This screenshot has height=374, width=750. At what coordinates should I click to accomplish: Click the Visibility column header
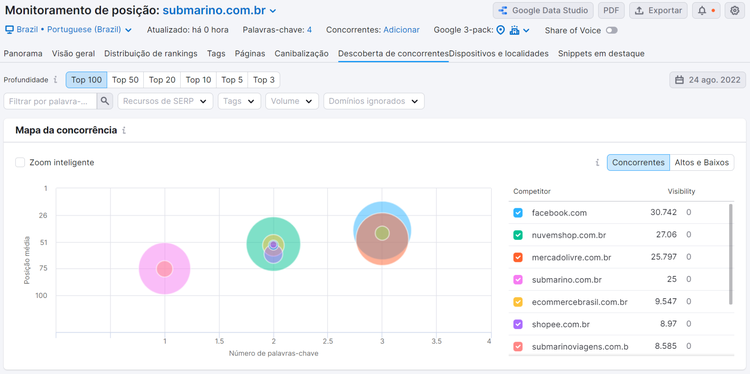[681, 191]
